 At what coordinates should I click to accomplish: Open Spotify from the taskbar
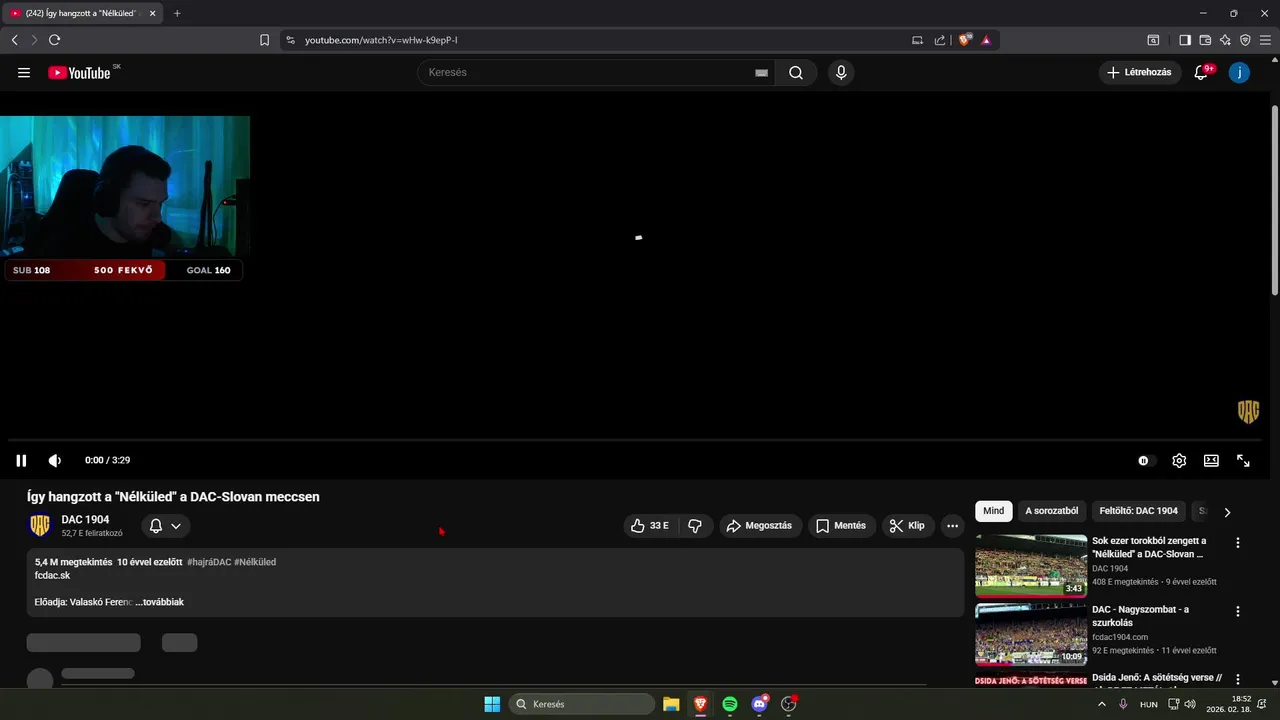[x=730, y=704]
